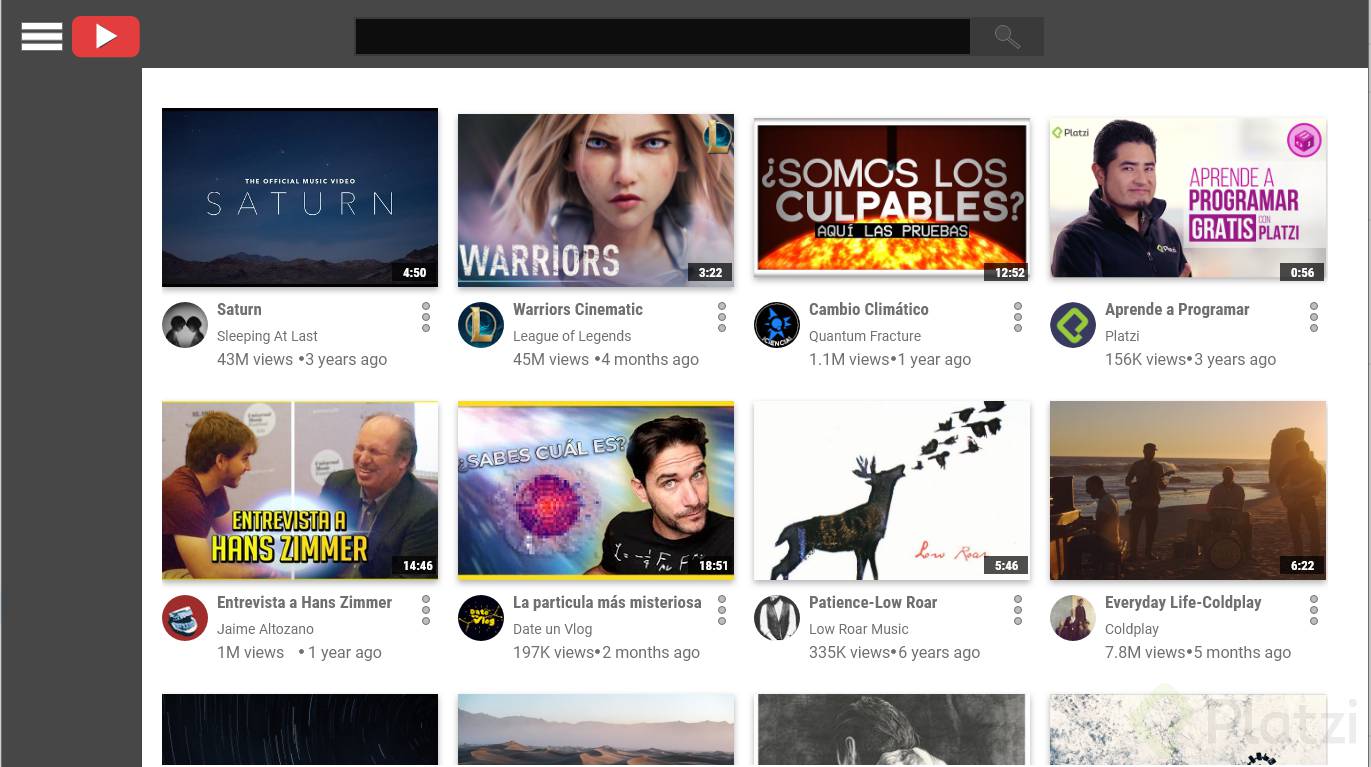
Task: Open options menu for Saturn video
Action: [x=426, y=317]
